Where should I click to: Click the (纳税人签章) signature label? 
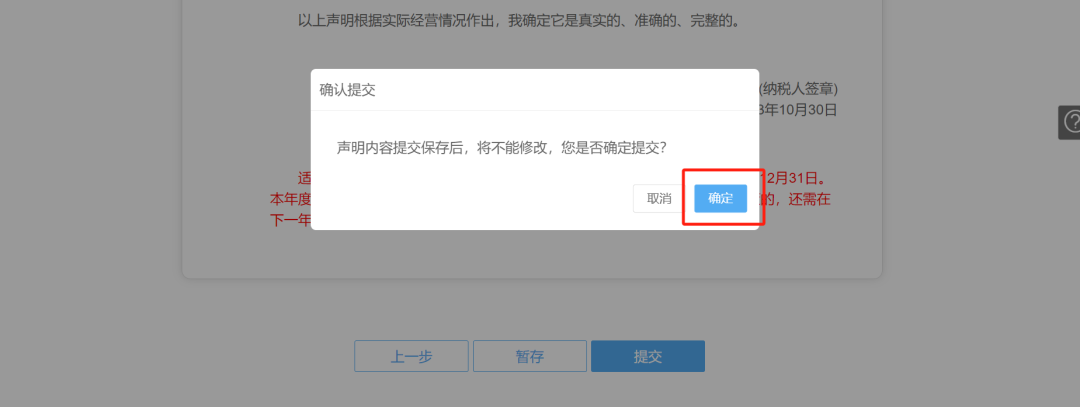pyautogui.click(x=798, y=90)
